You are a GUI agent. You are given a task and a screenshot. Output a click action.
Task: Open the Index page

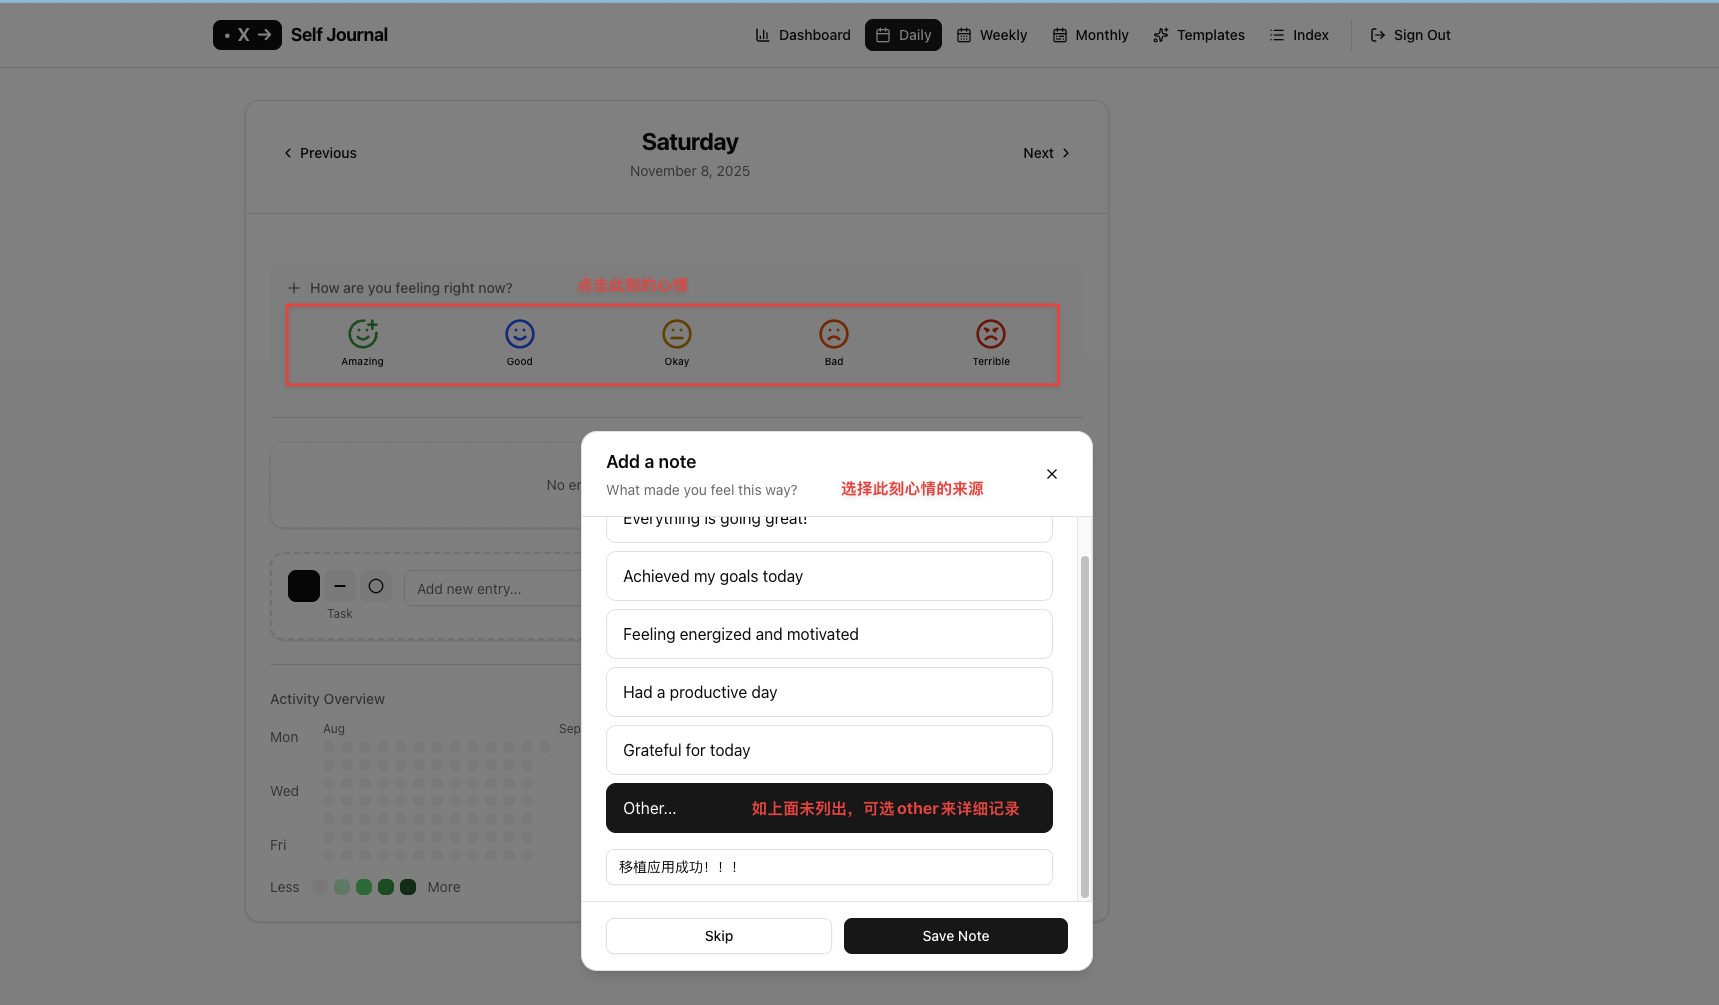pos(1299,35)
